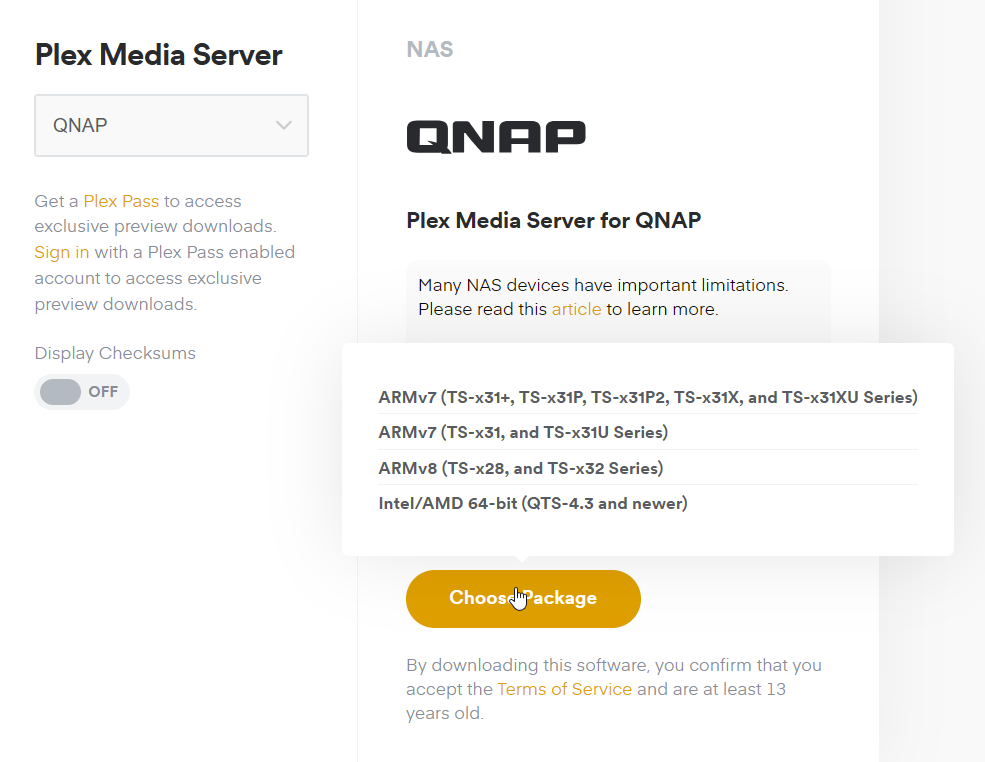985x762 pixels.
Task: Pick Intel/AMD 64-bit (QTS-4.3 and newer)
Action: click(x=532, y=503)
